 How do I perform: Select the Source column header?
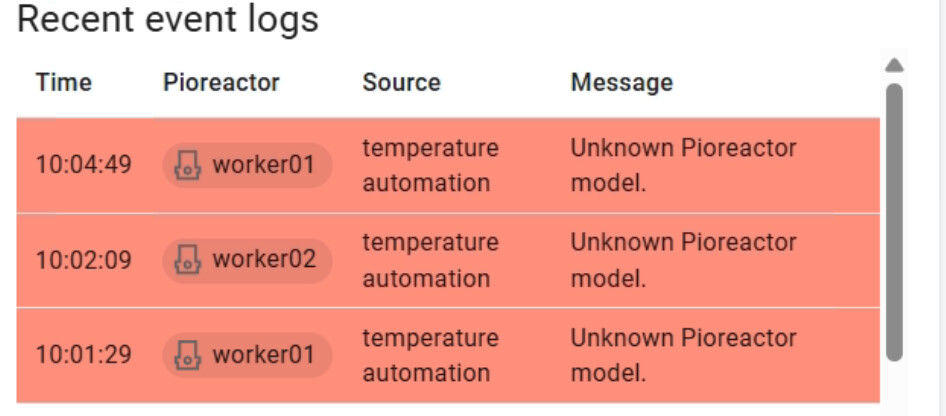pos(401,82)
